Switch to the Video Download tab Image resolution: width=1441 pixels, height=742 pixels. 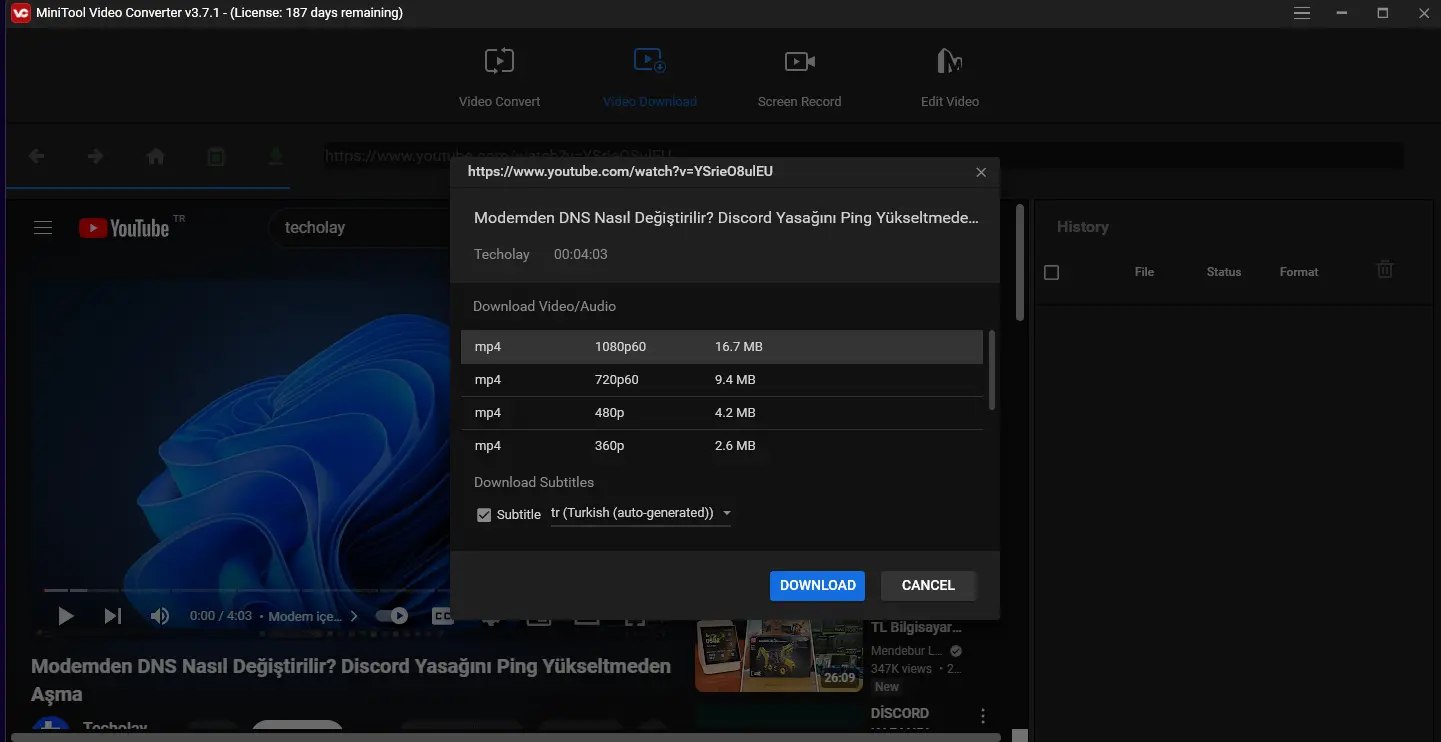(x=650, y=76)
